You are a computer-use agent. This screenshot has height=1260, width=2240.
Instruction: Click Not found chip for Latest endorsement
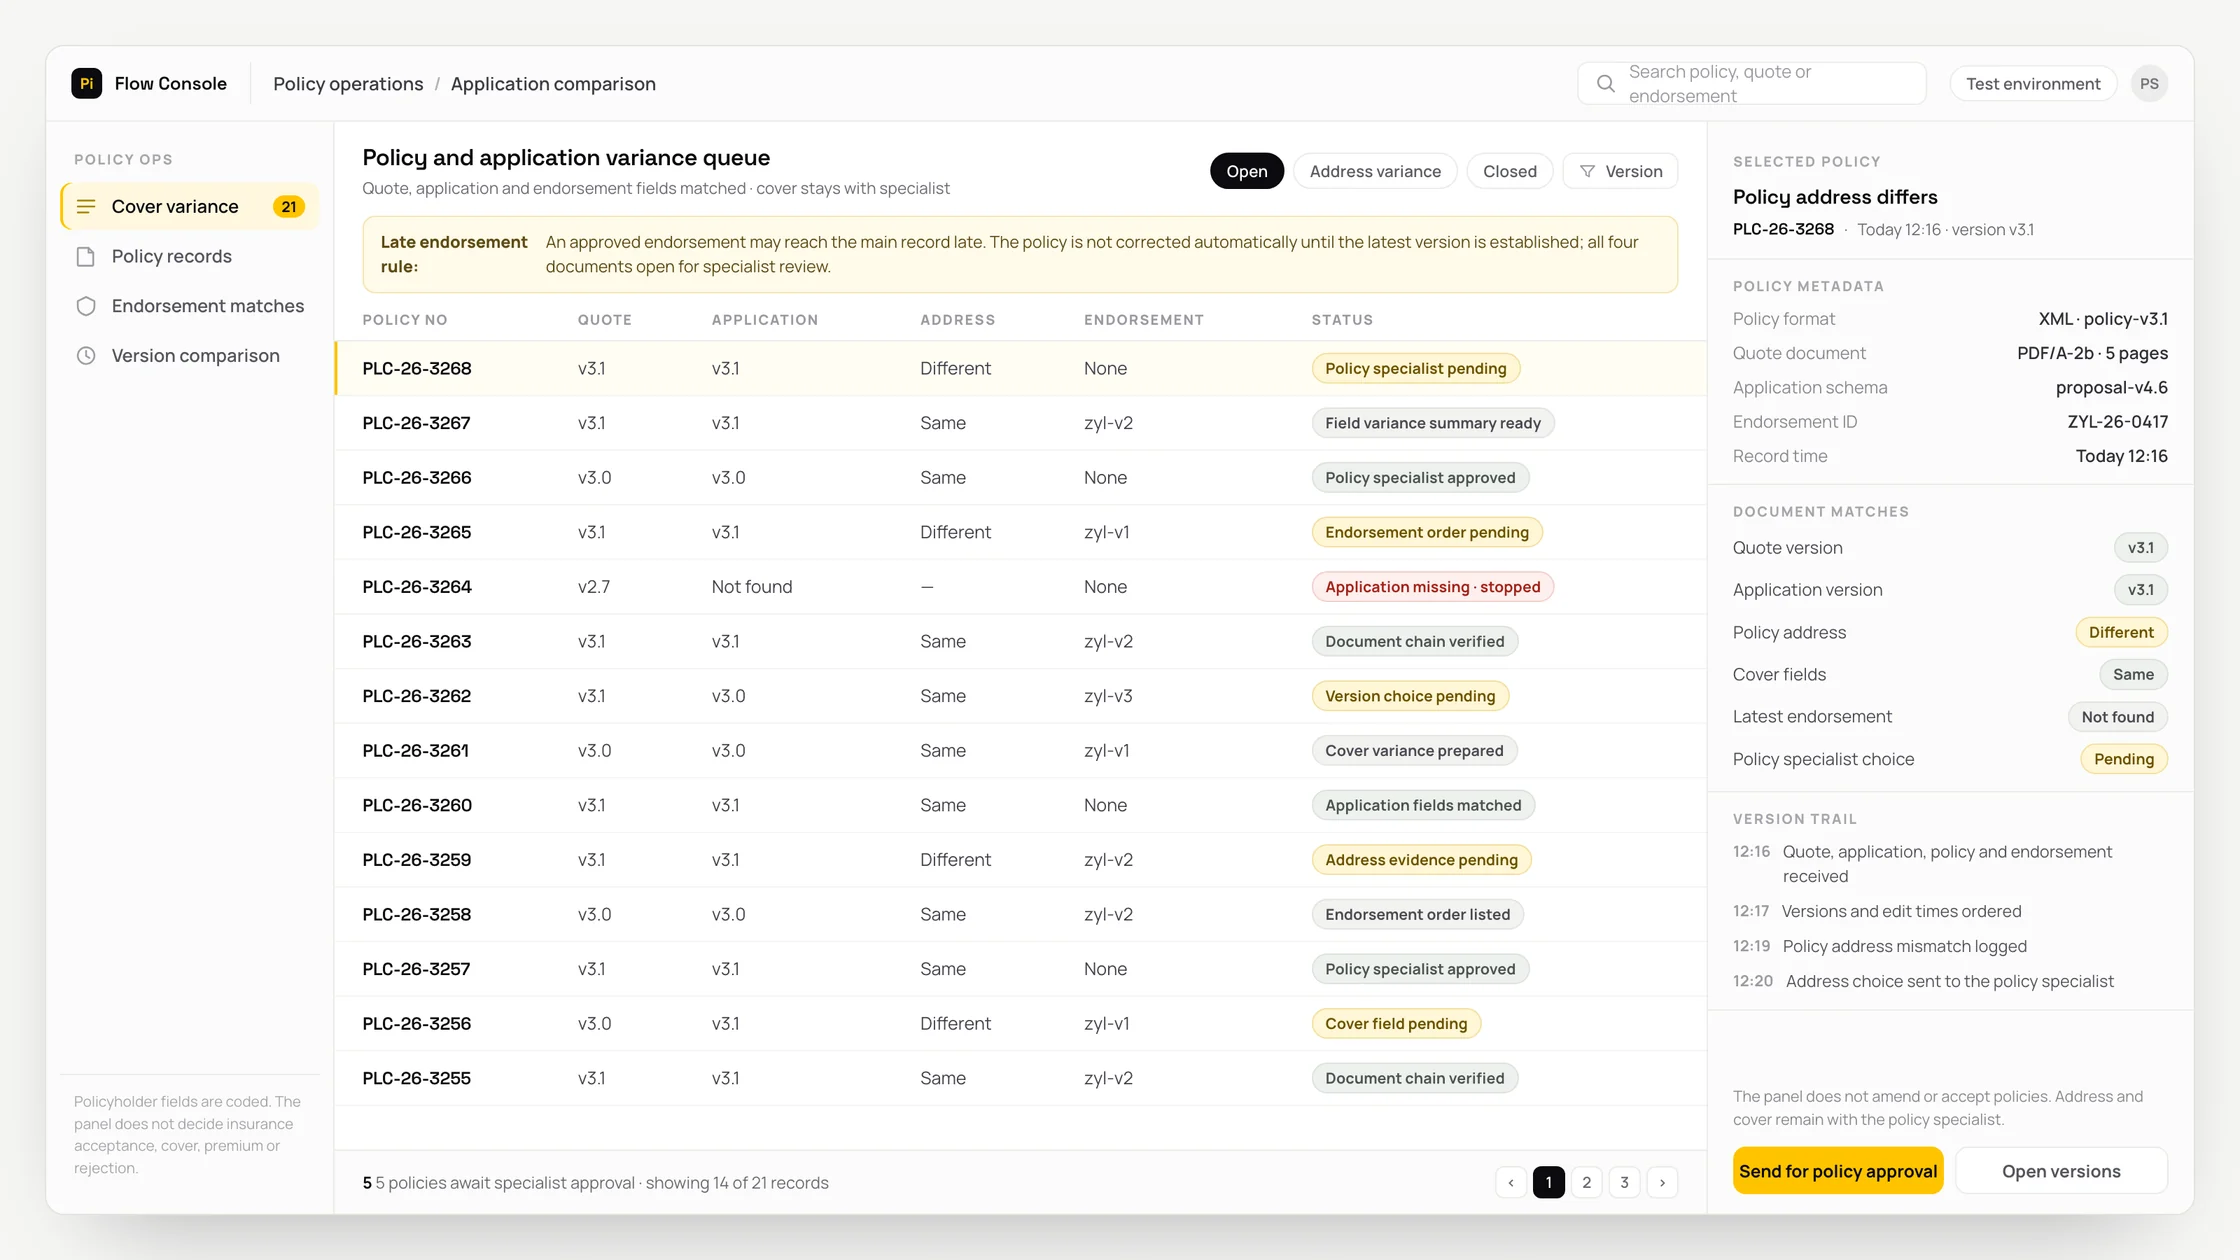pyautogui.click(x=2117, y=717)
